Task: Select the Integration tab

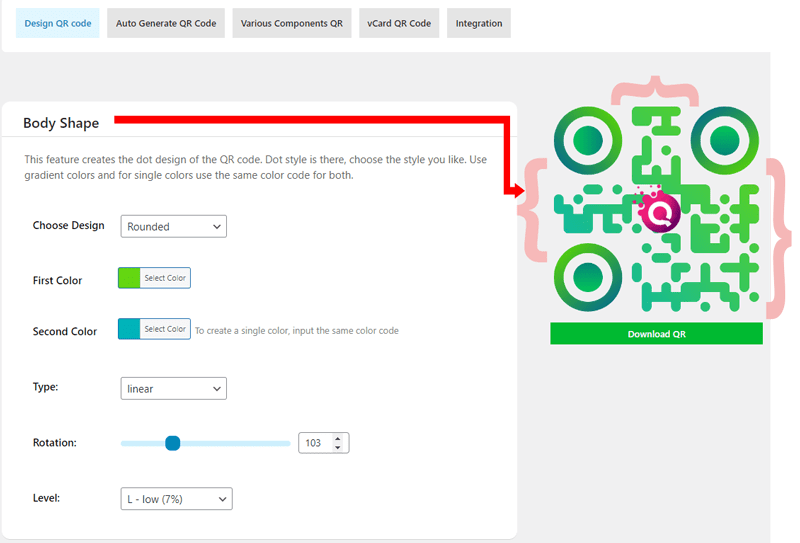Action: tap(479, 23)
